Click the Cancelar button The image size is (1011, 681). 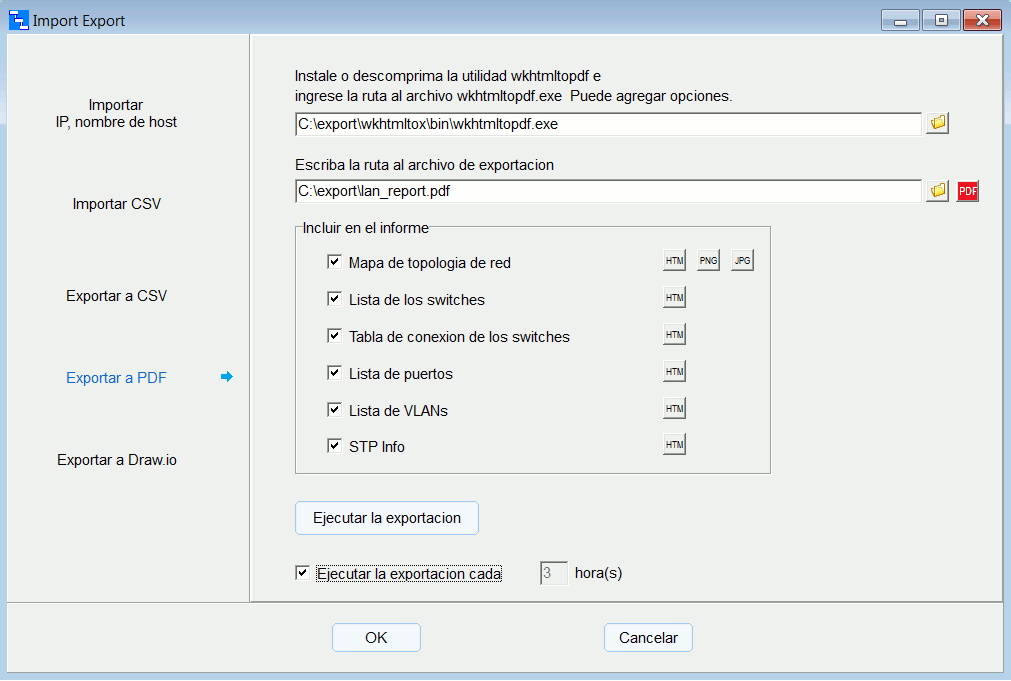coord(648,638)
